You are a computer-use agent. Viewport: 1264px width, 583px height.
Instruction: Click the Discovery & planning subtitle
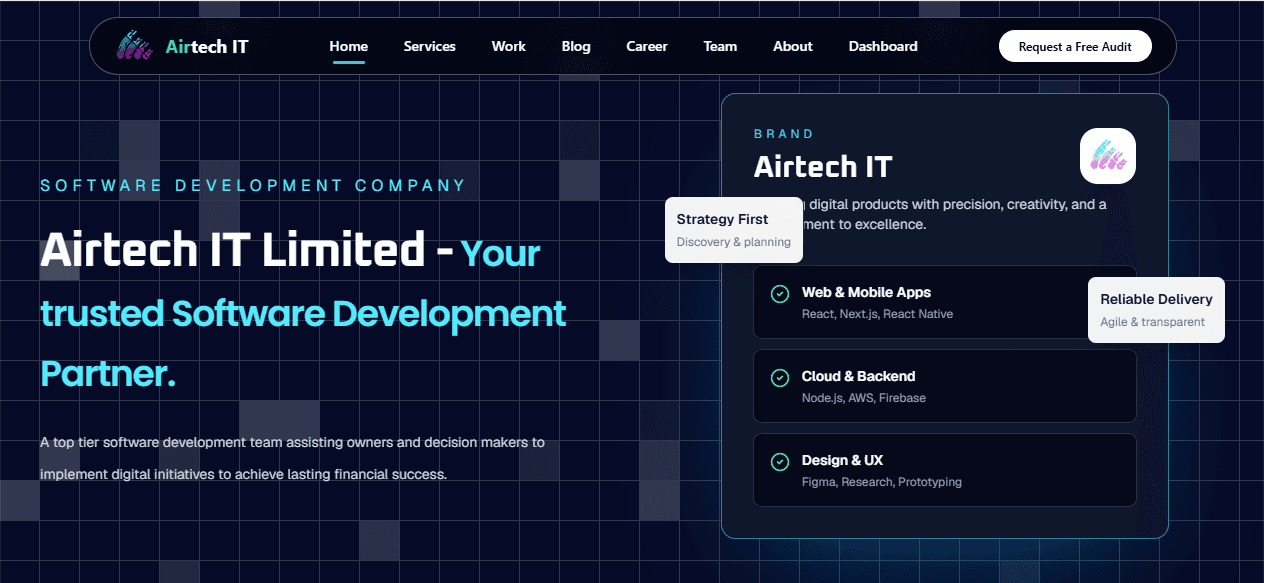point(734,242)
